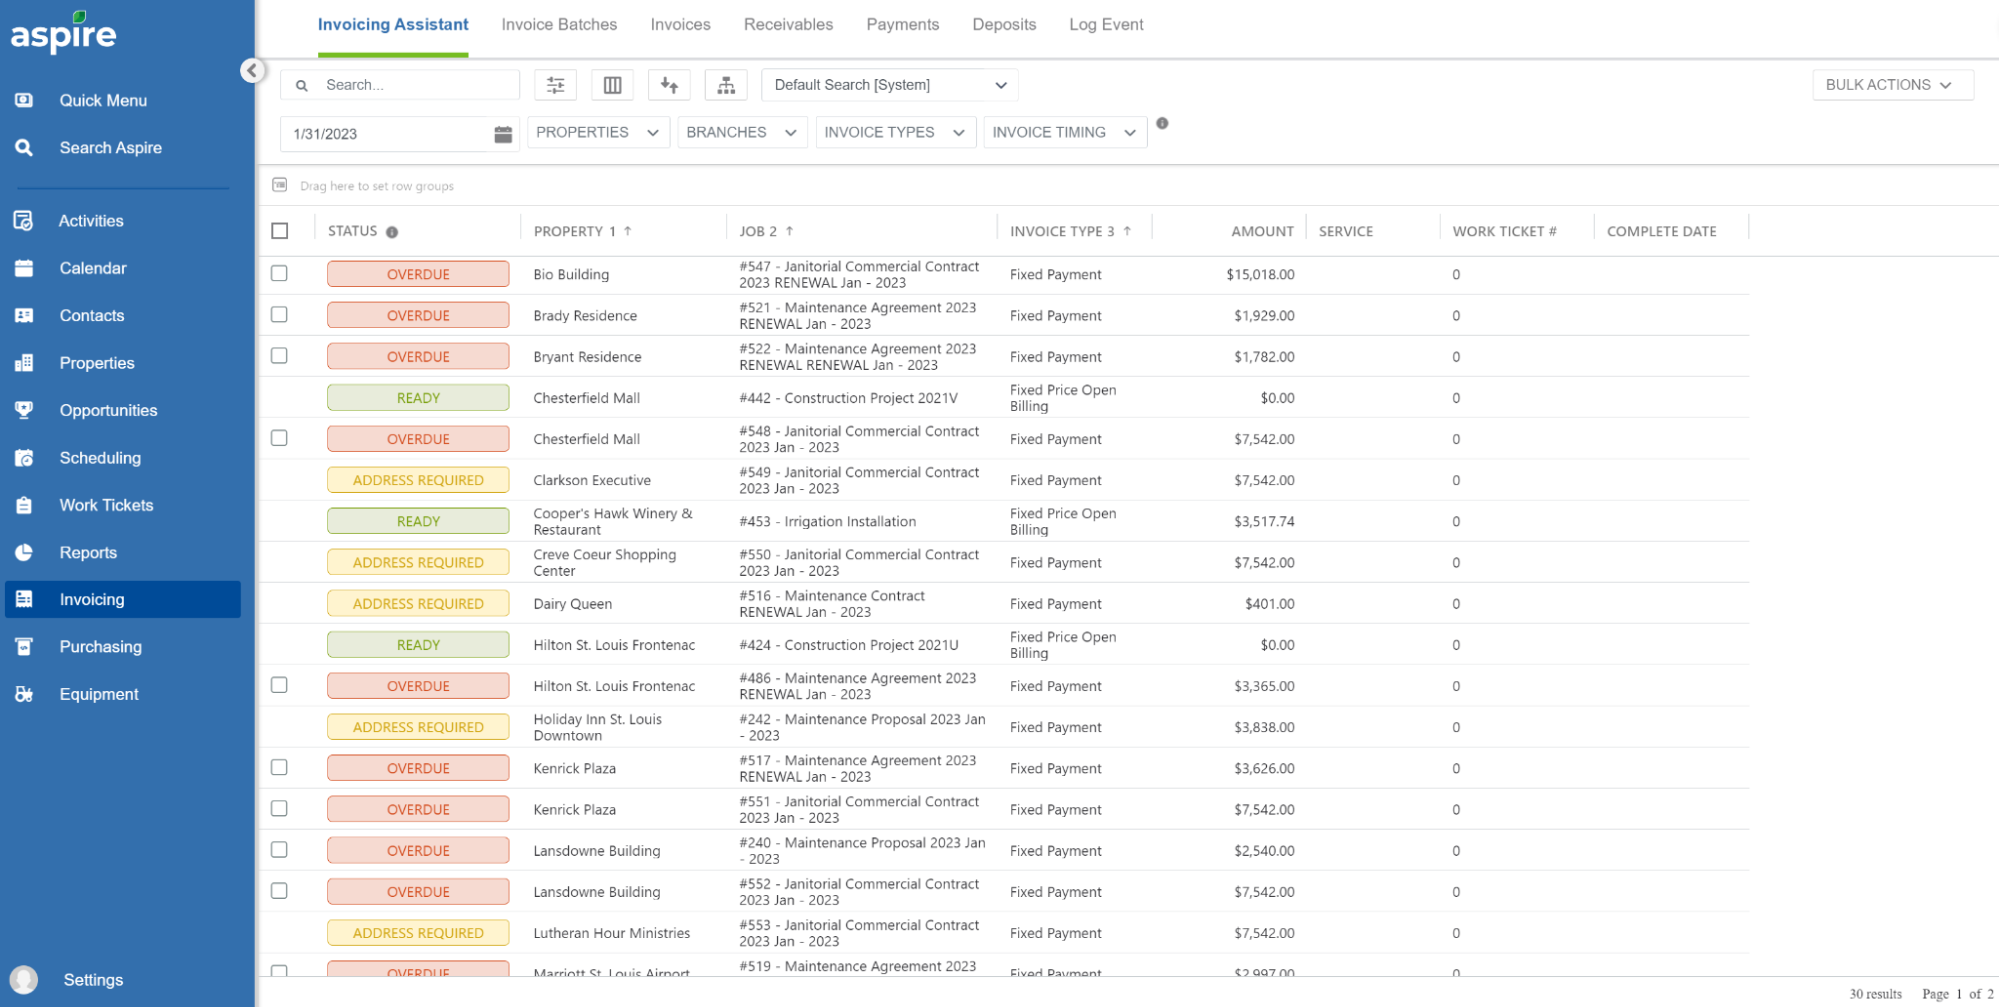Check the Bio Building row checkbox
1999x1008 pixels.
point(279,273)
